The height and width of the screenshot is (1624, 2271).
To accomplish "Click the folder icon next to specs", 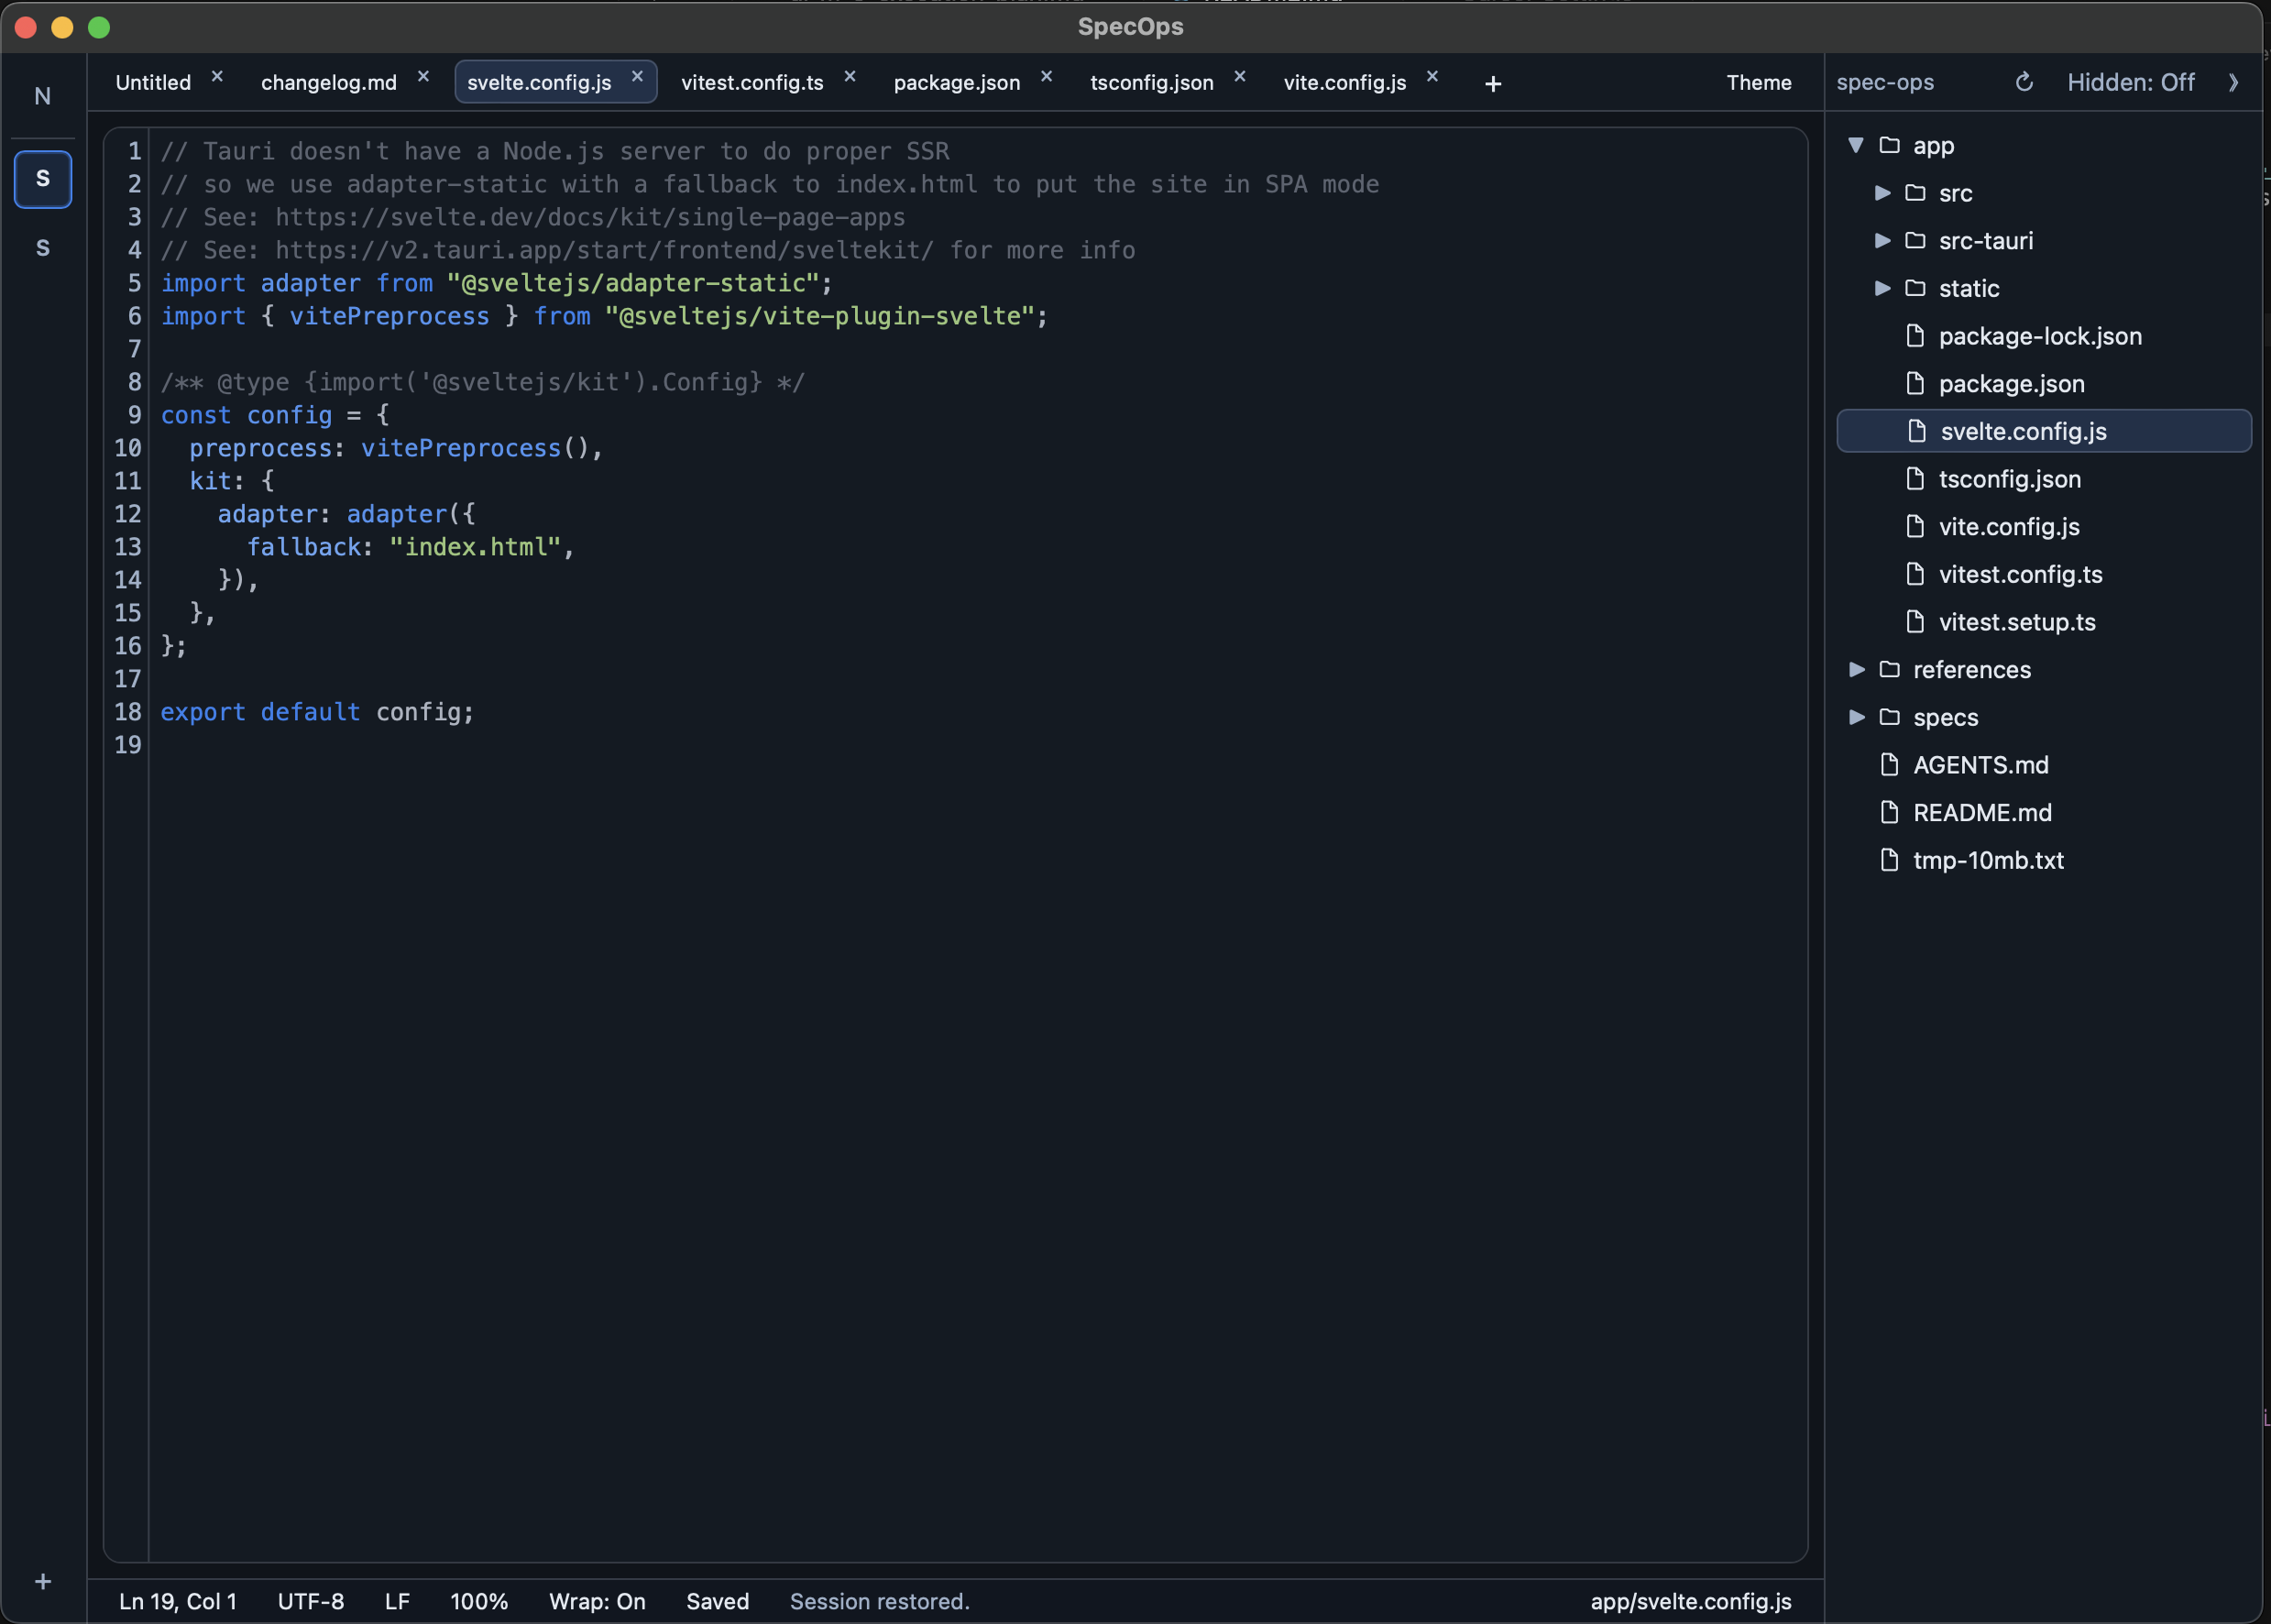I will click(1889, 716).
